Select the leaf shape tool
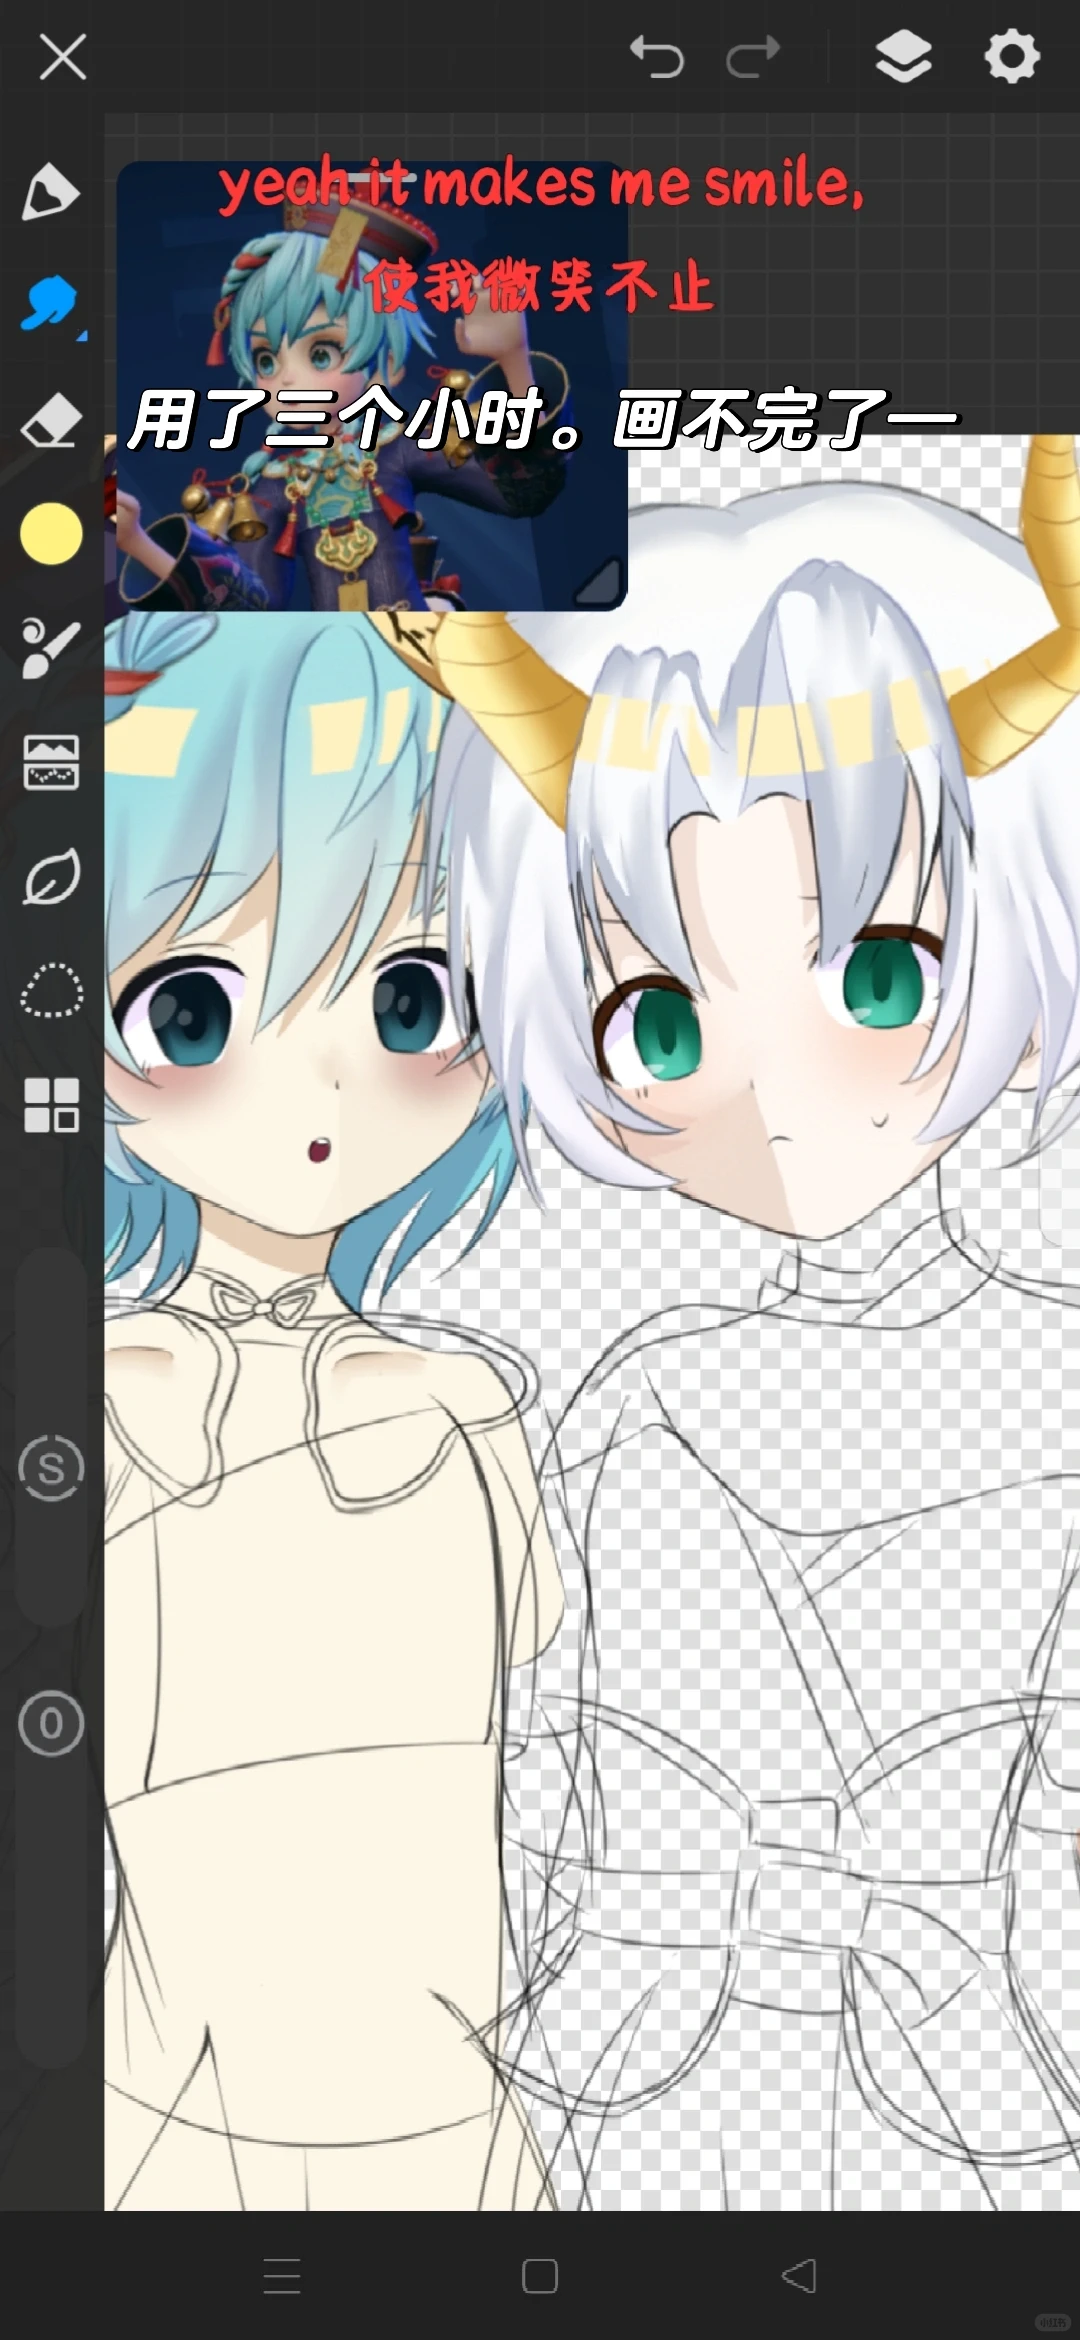Viewport: 1080px width, 2340px height. 51,877
